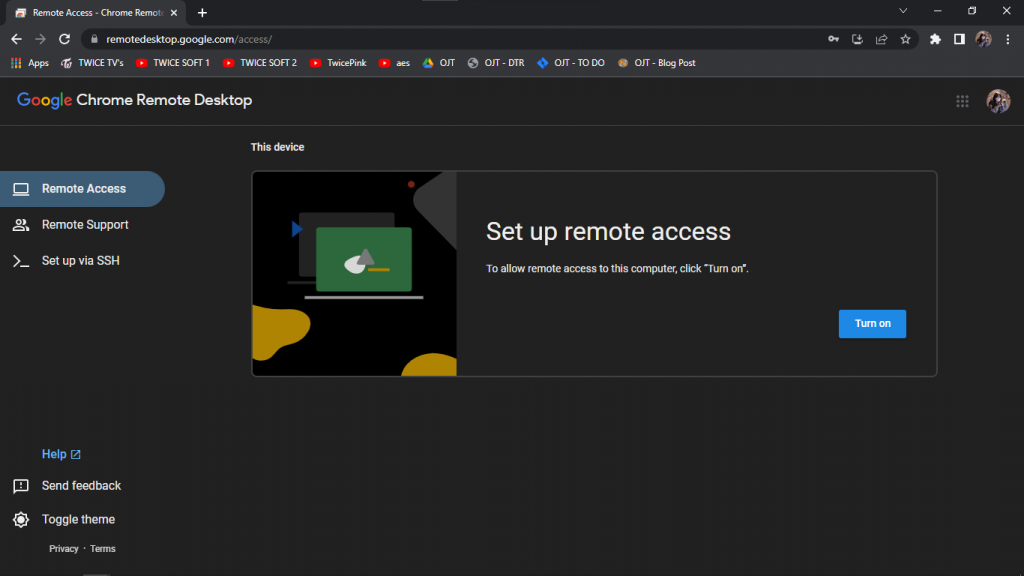Open the Privacy link
Viewport: 1024px width, 576px height.
click(63, 549)
